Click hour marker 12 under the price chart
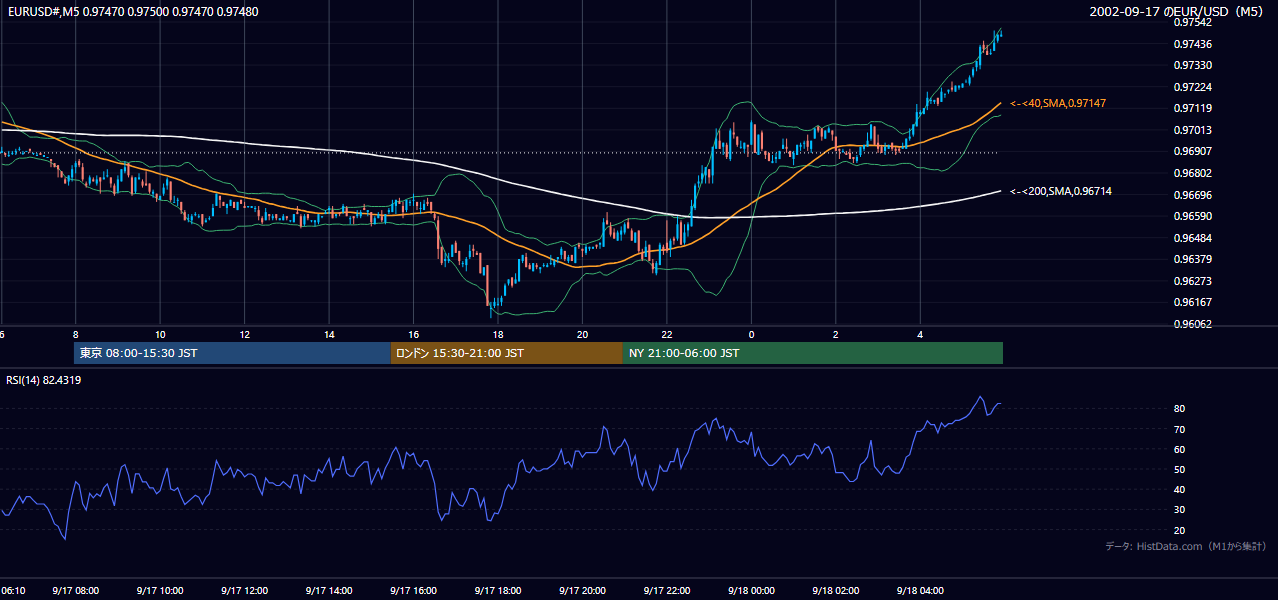Screen dimensions: 1278x600 pos(244,334)
